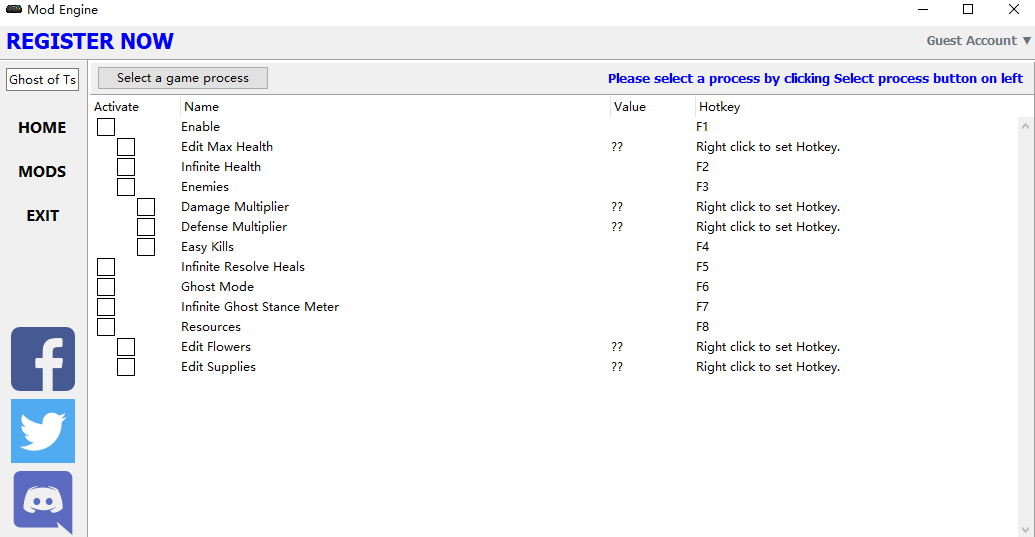Tick the Edit Flowers checkbox
Screen dimensions: 1035x537
[x=126, y=347]
